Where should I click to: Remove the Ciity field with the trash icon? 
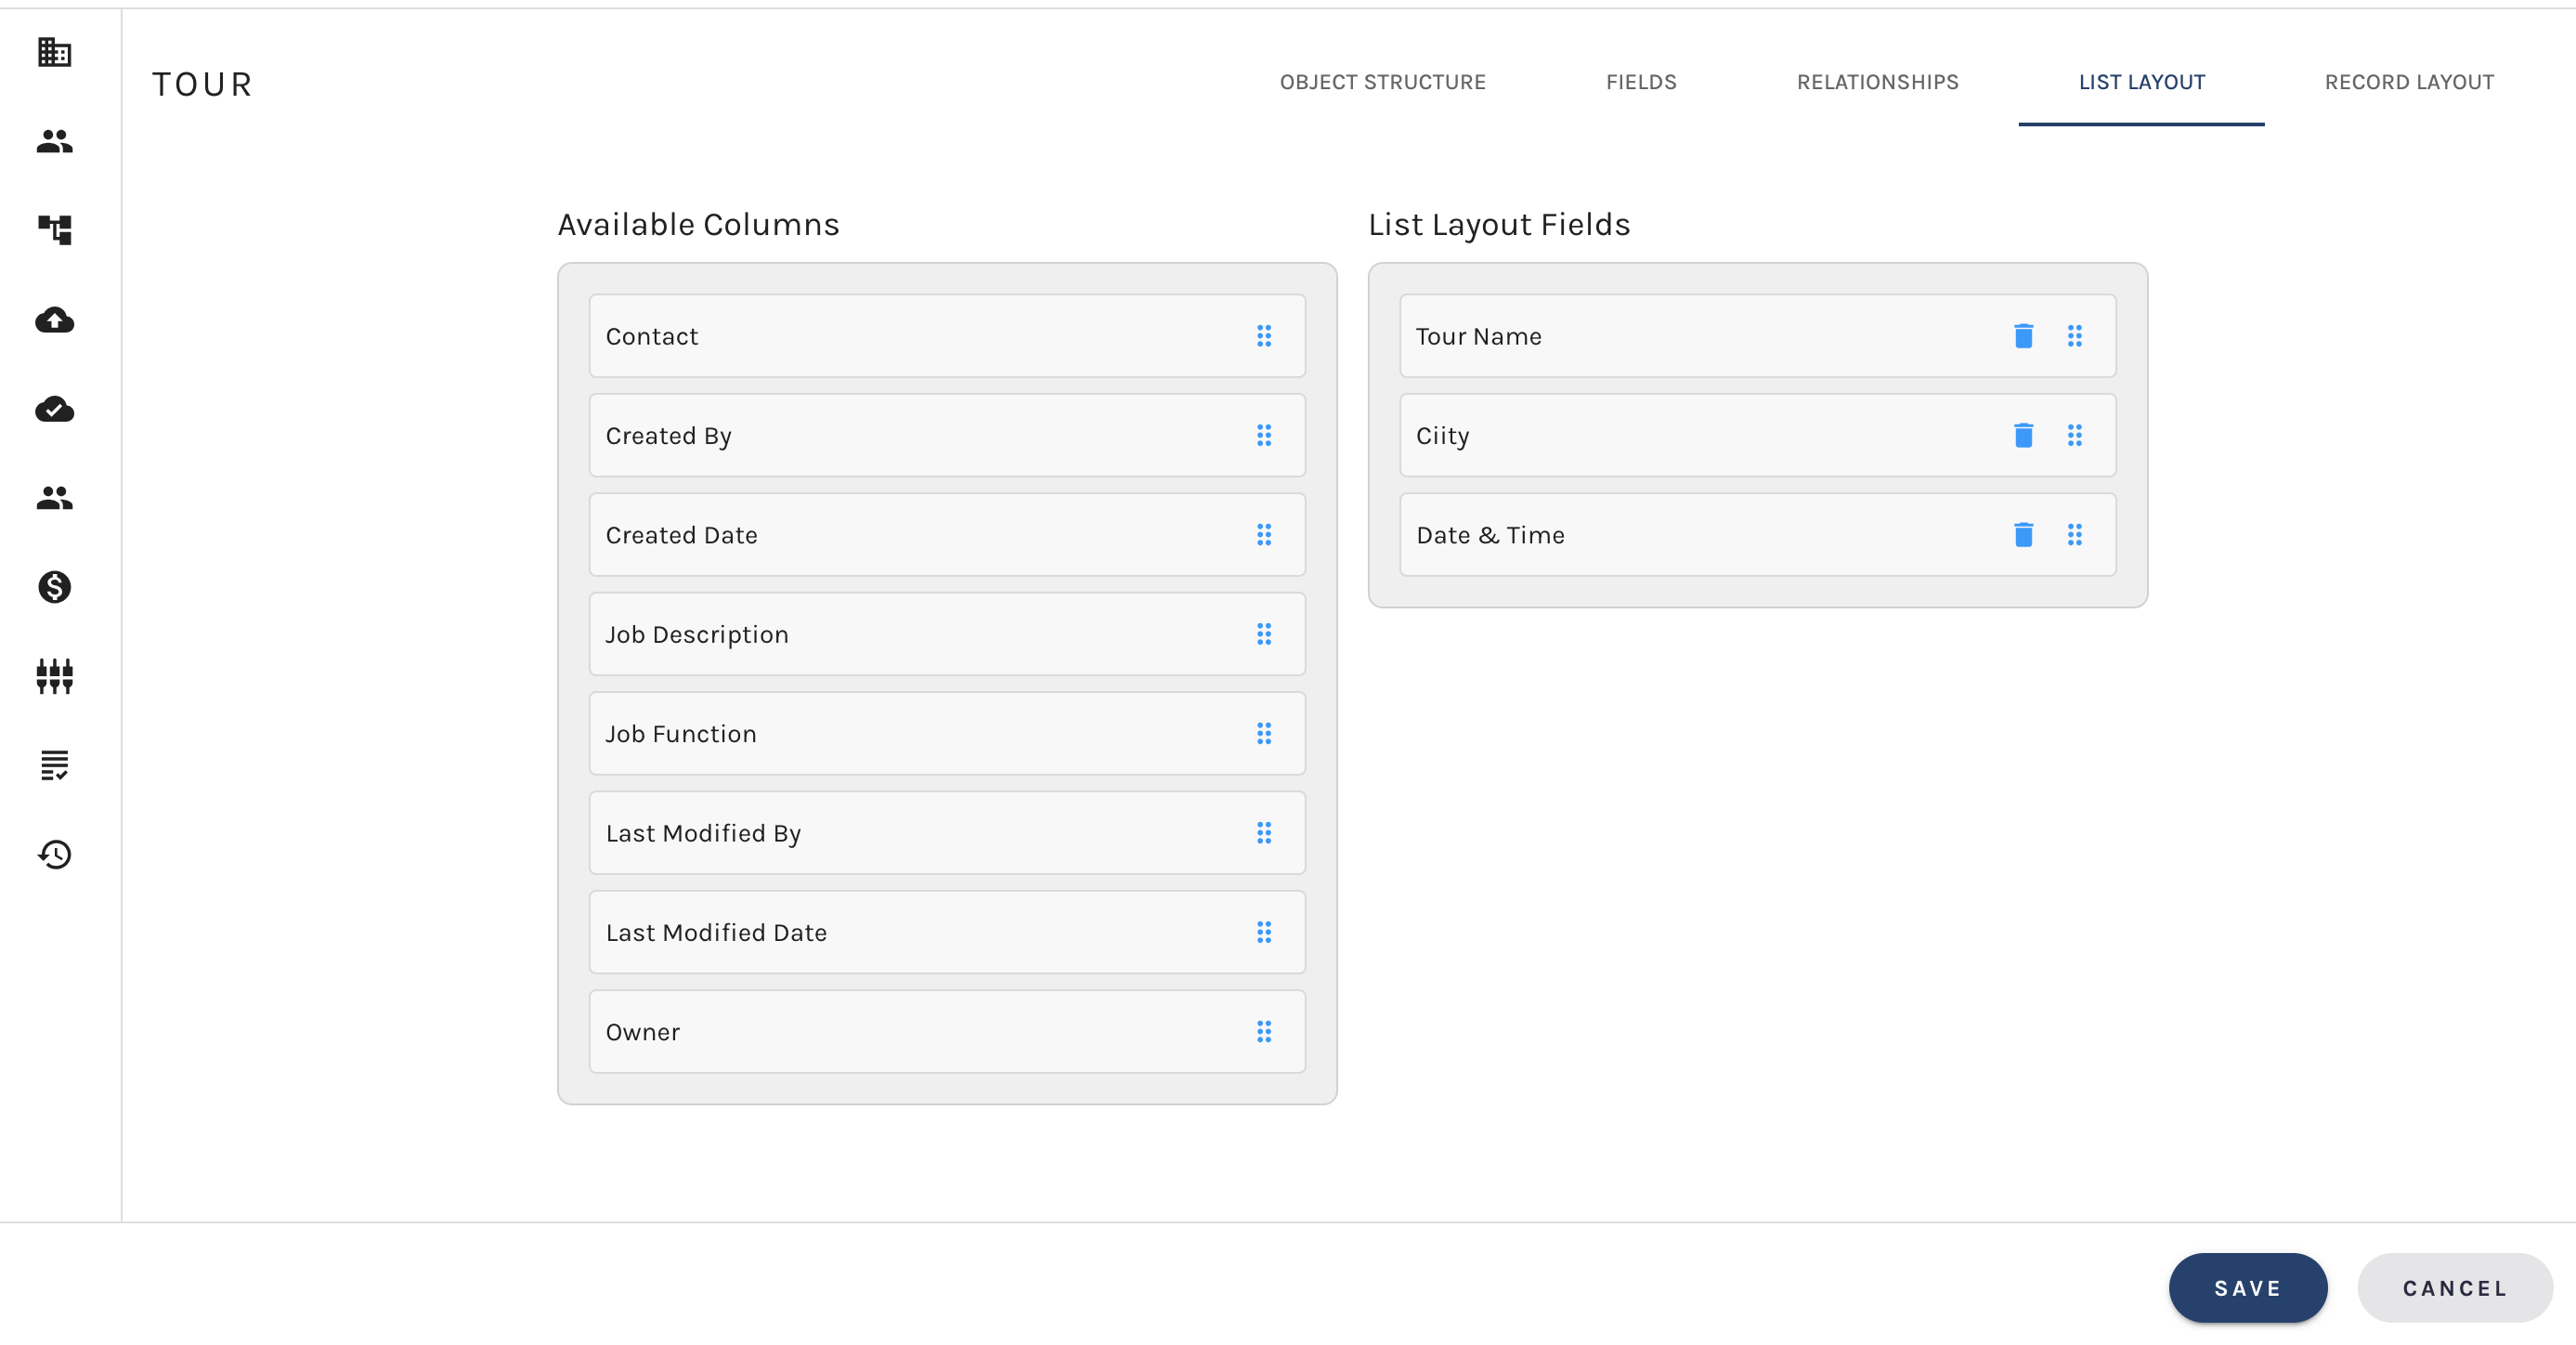pyautogui.click(x=2024, y=436)
